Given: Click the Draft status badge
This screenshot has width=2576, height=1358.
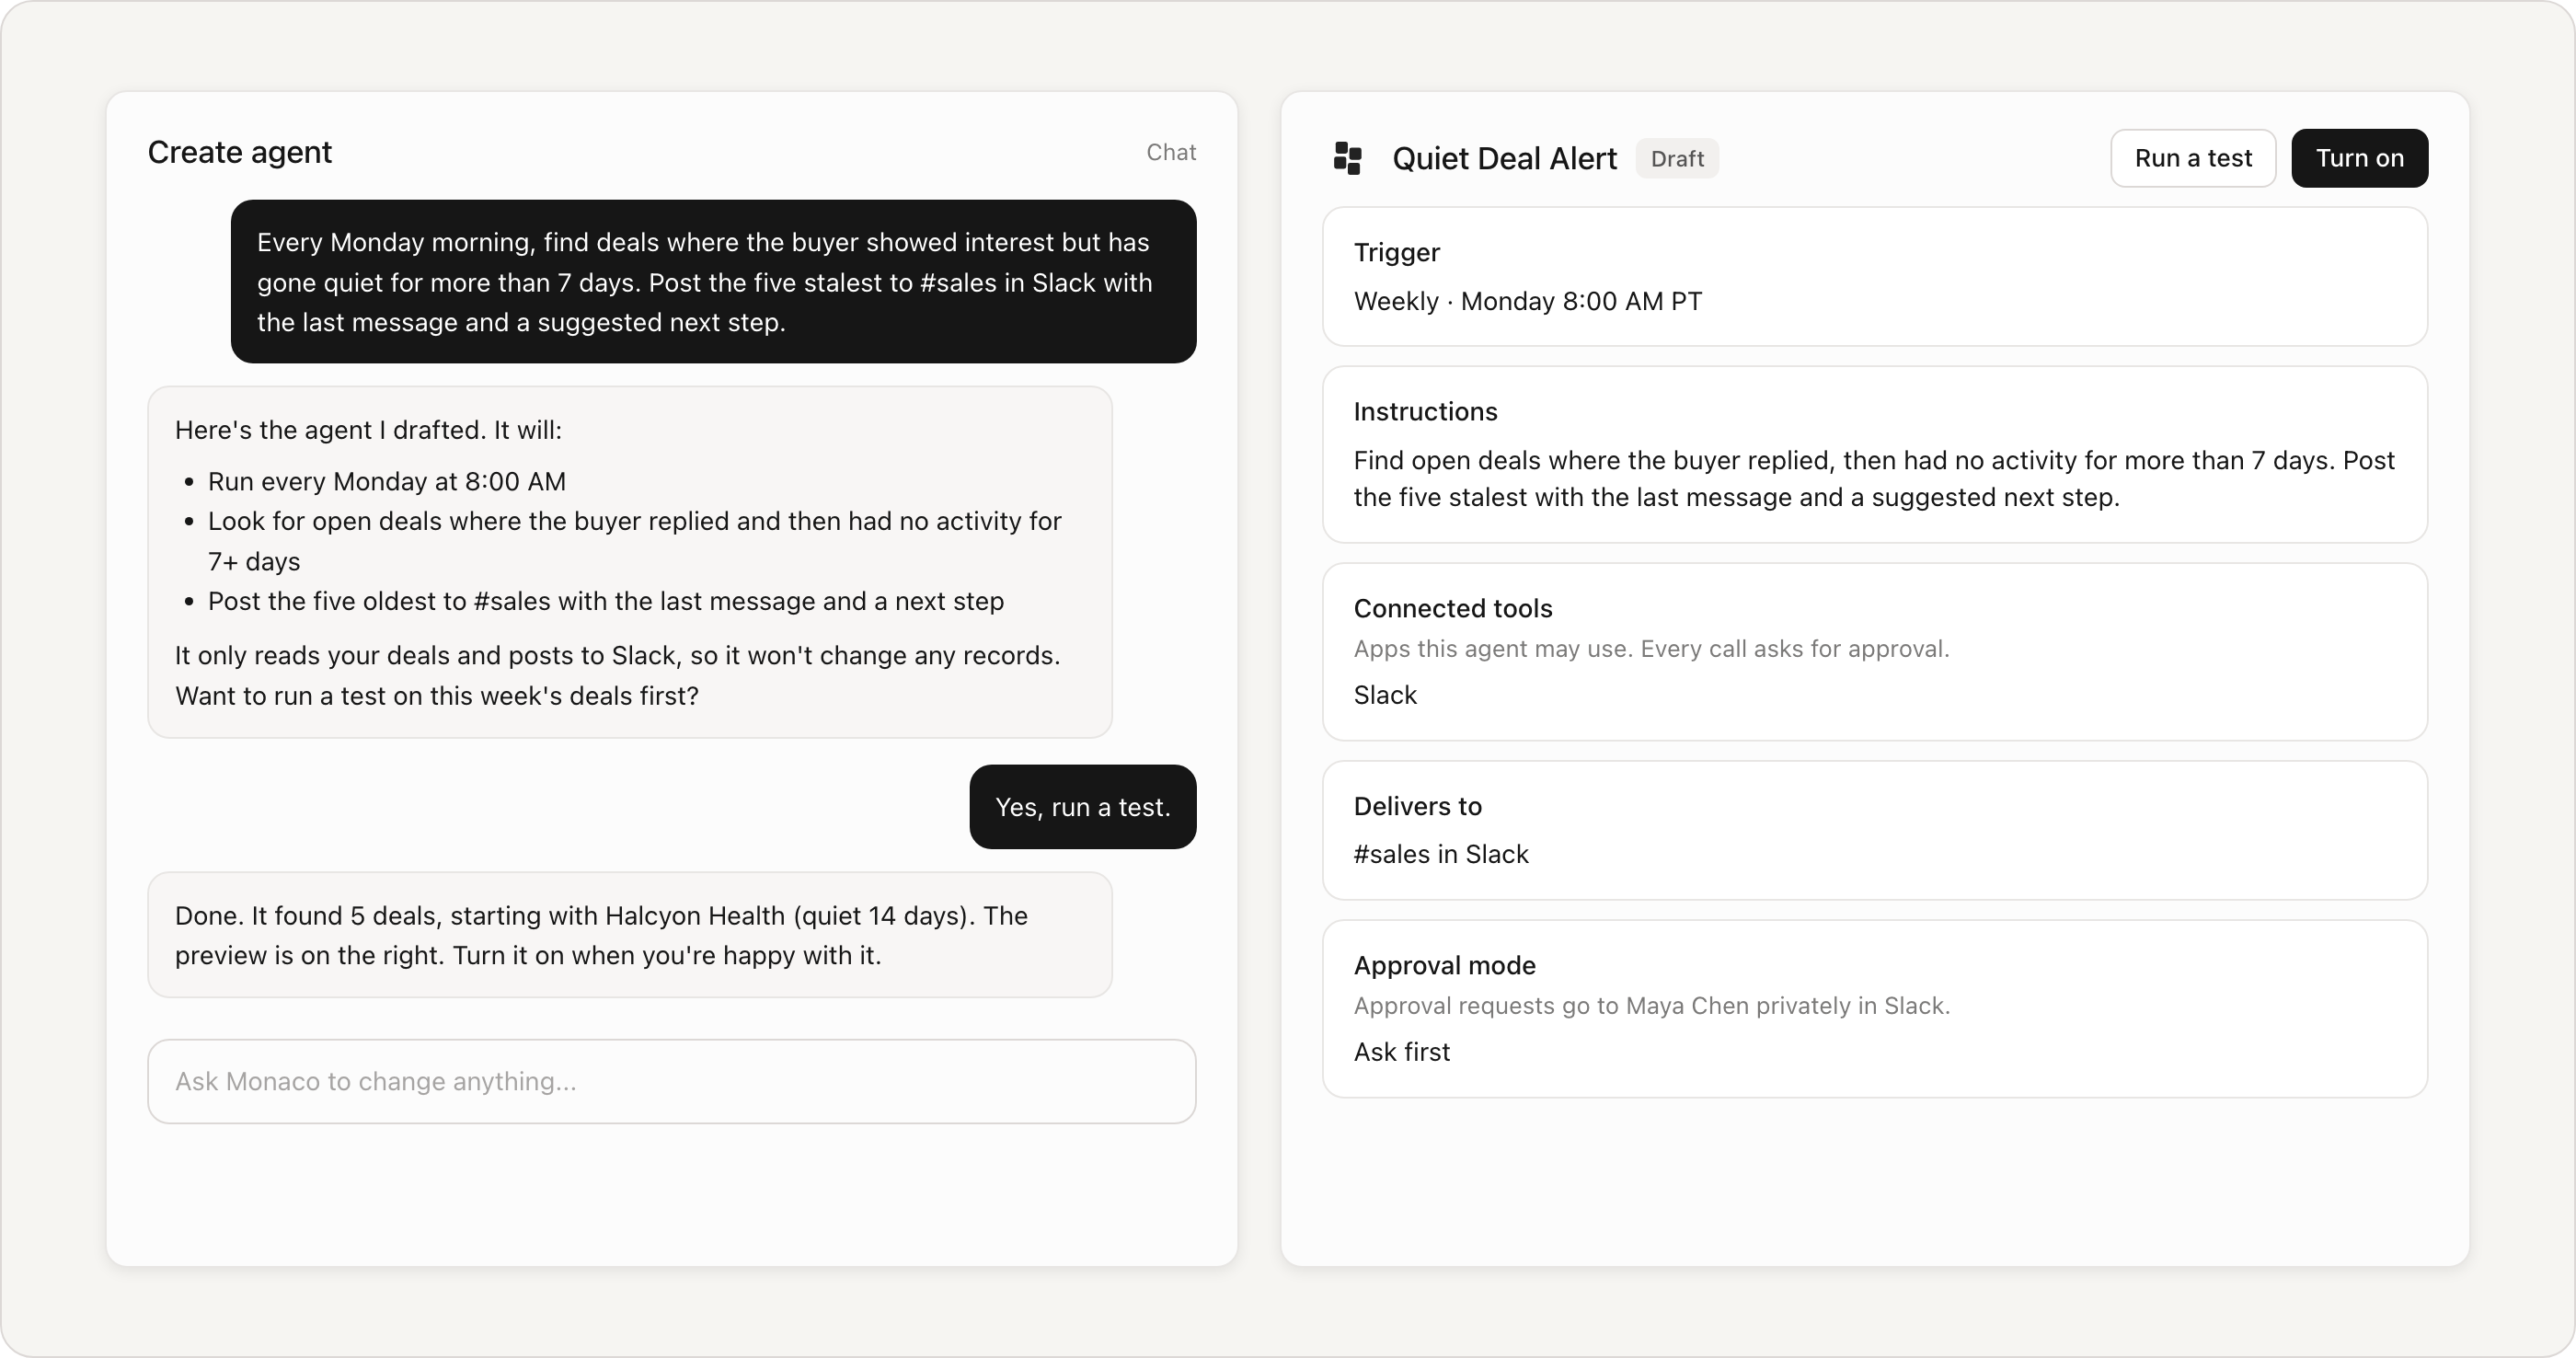Looking at the screenshot, I should pos(1677,159).
